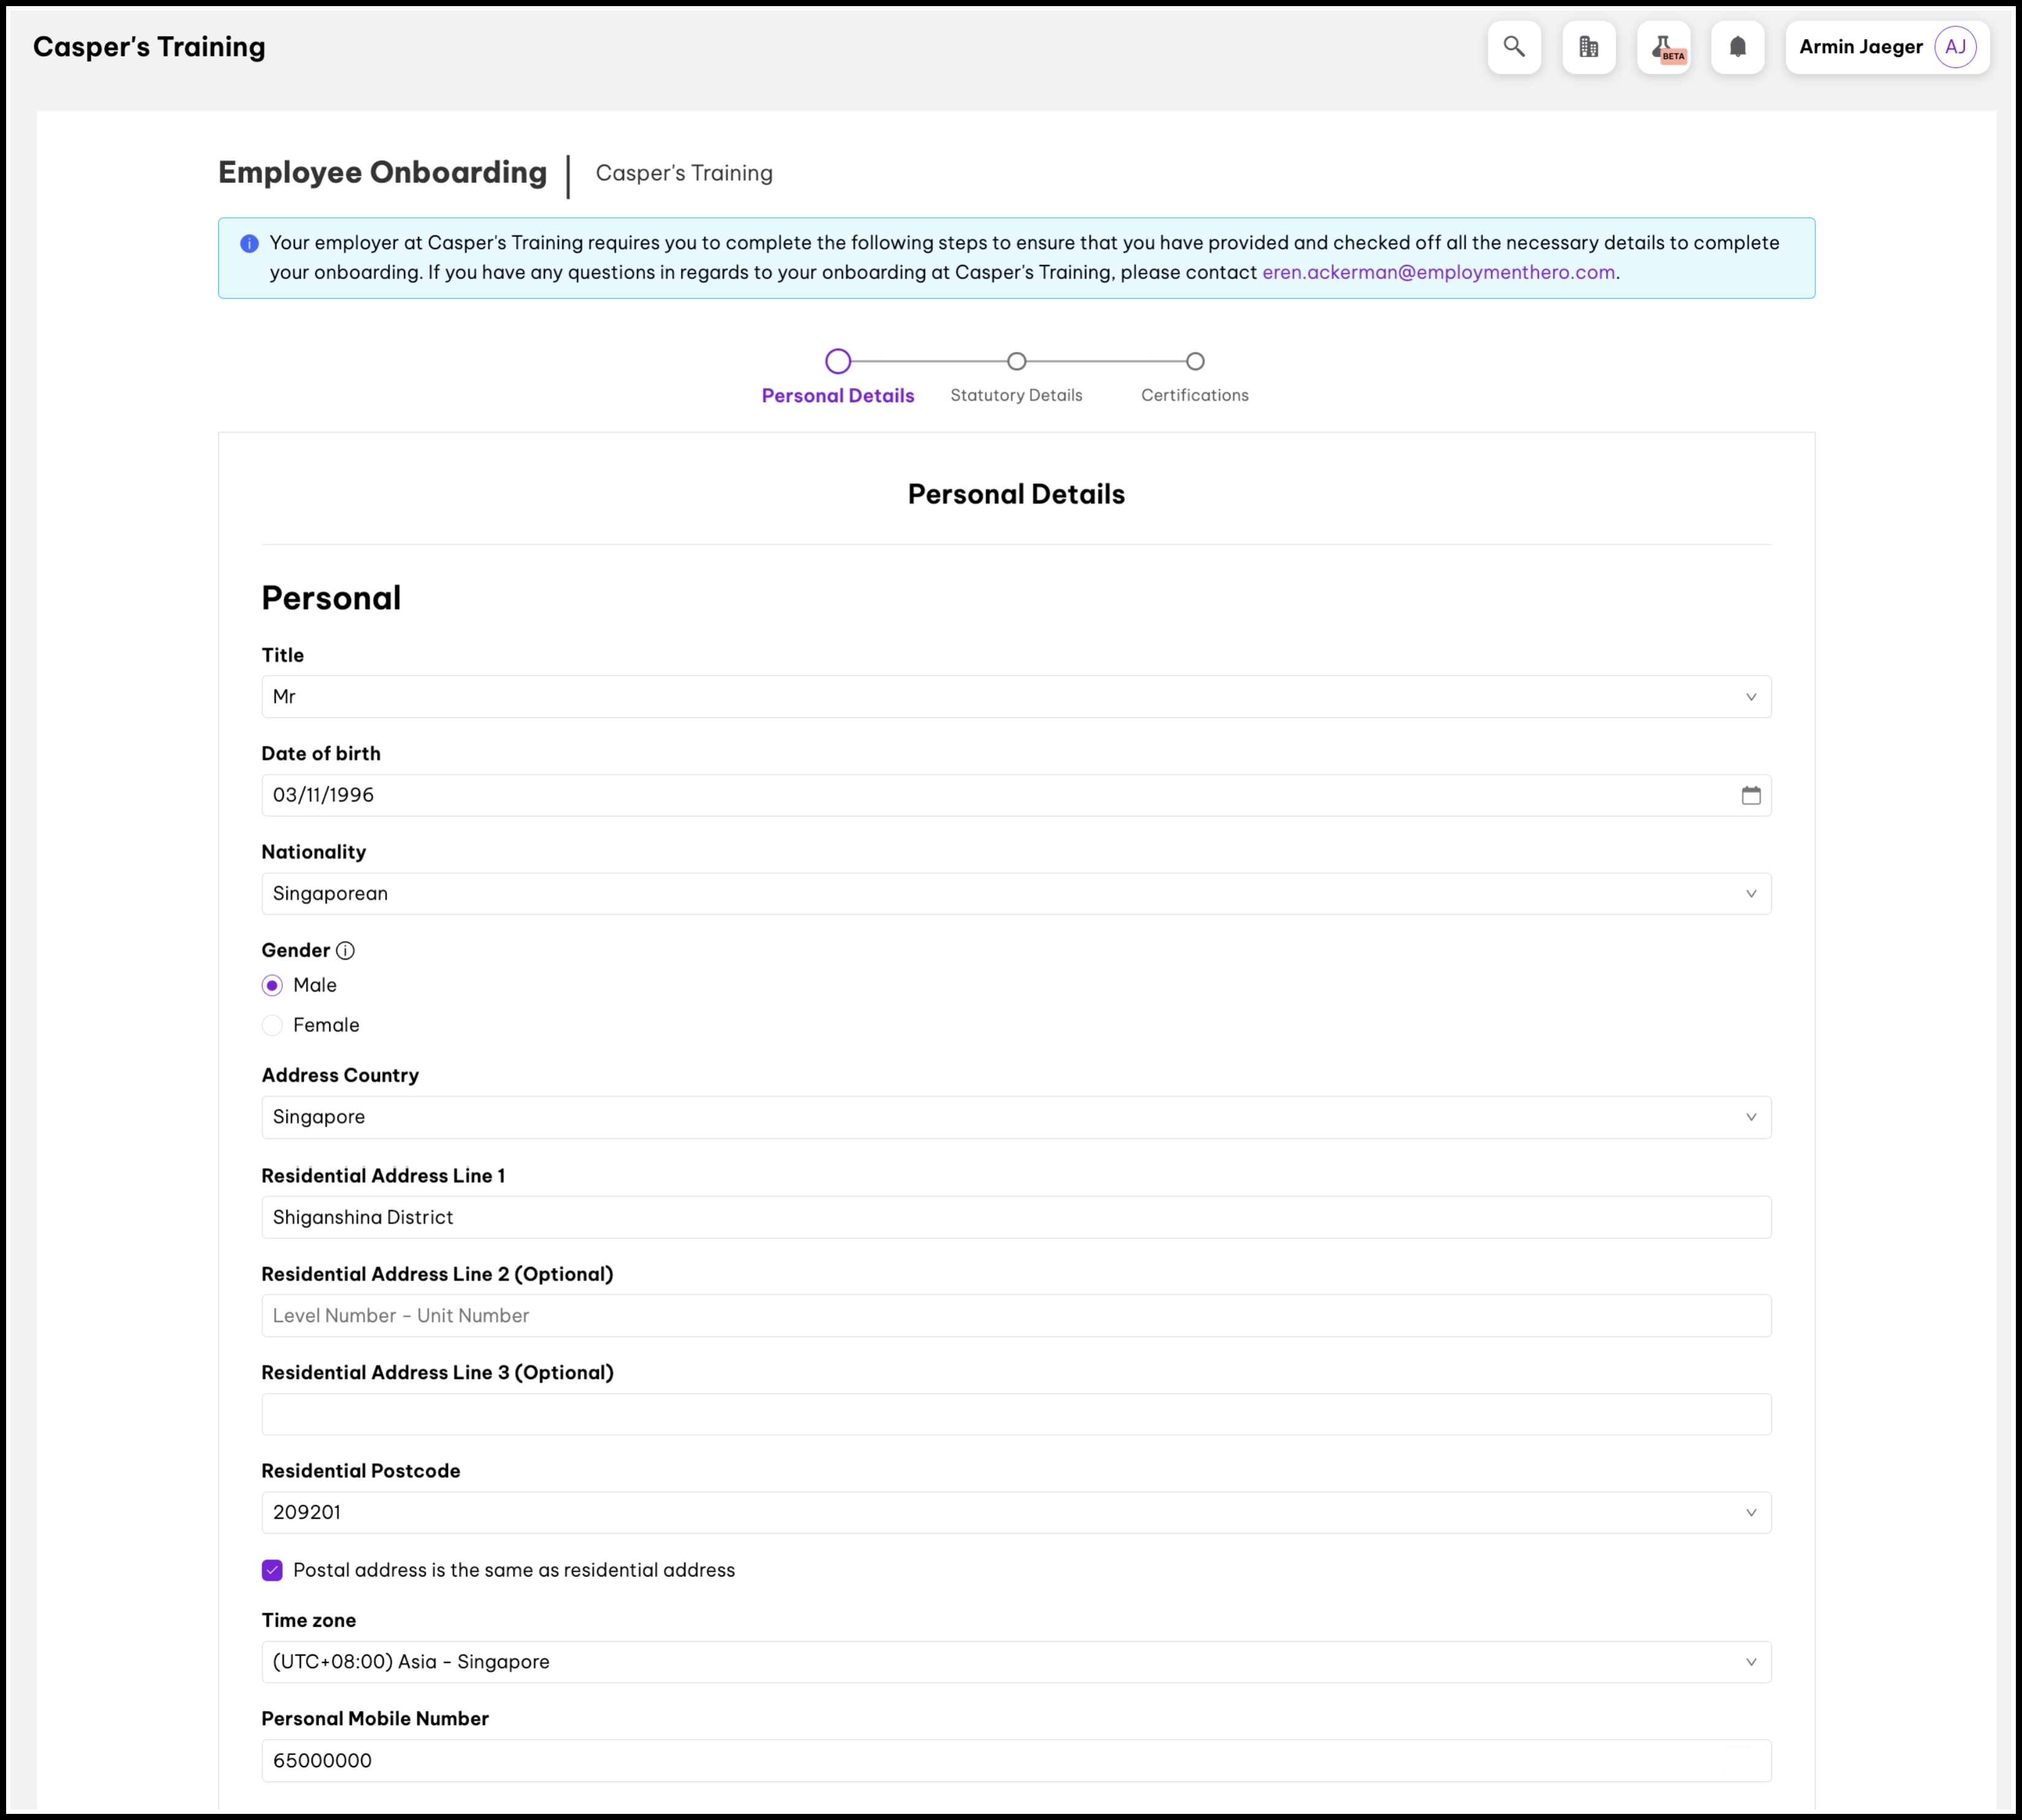Expand the Time zone dropdown
The height and width of the screenshot is (1820, 2022).
point(1750,1662)
